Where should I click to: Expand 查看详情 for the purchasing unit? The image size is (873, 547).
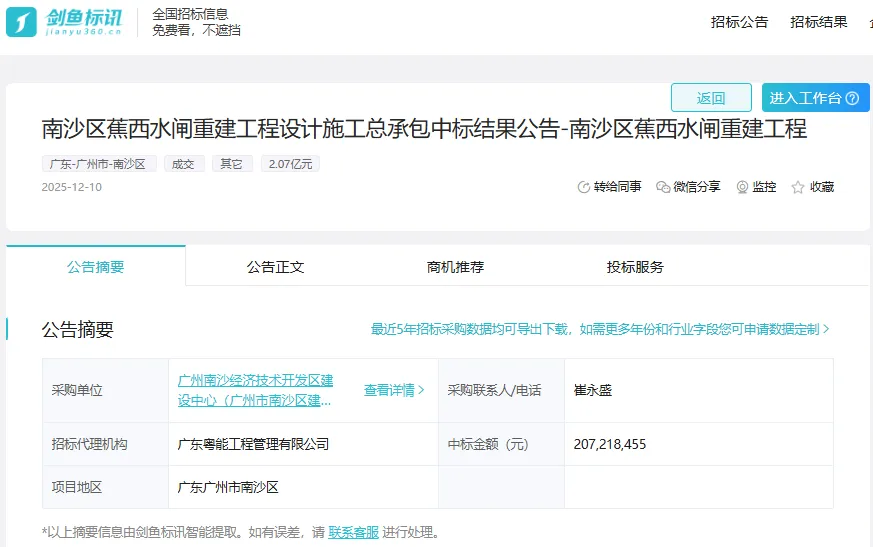click(394, 390)
